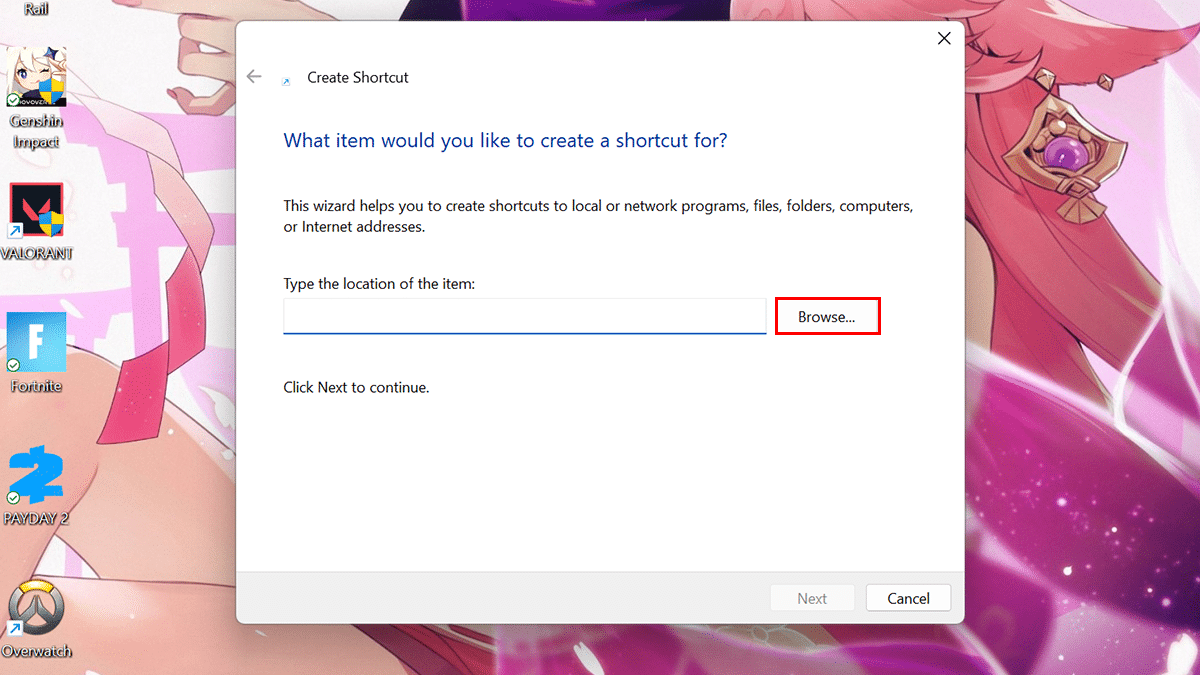Viewport: 1200px width, 675px height.
Task: Click the greyed-out Next button
Action: 812,598
